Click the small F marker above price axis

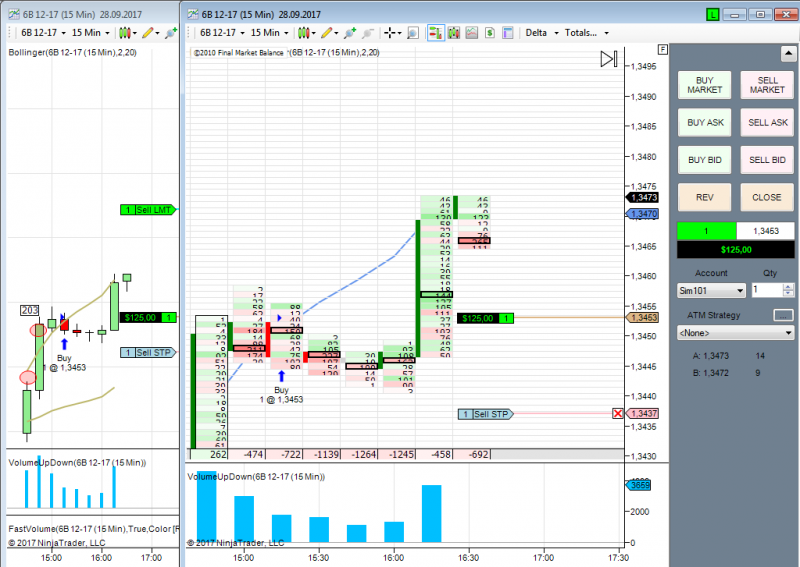[x=662, y=50]
